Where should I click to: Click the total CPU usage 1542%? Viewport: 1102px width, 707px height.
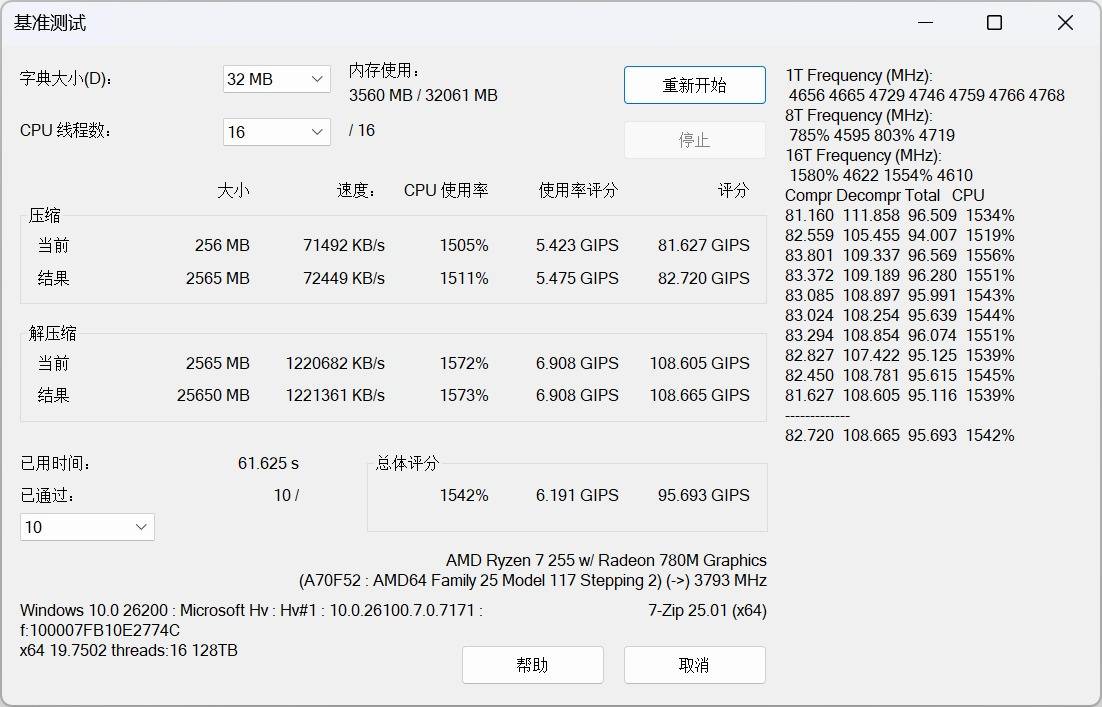pyautogui.click(x=464, y=495)
